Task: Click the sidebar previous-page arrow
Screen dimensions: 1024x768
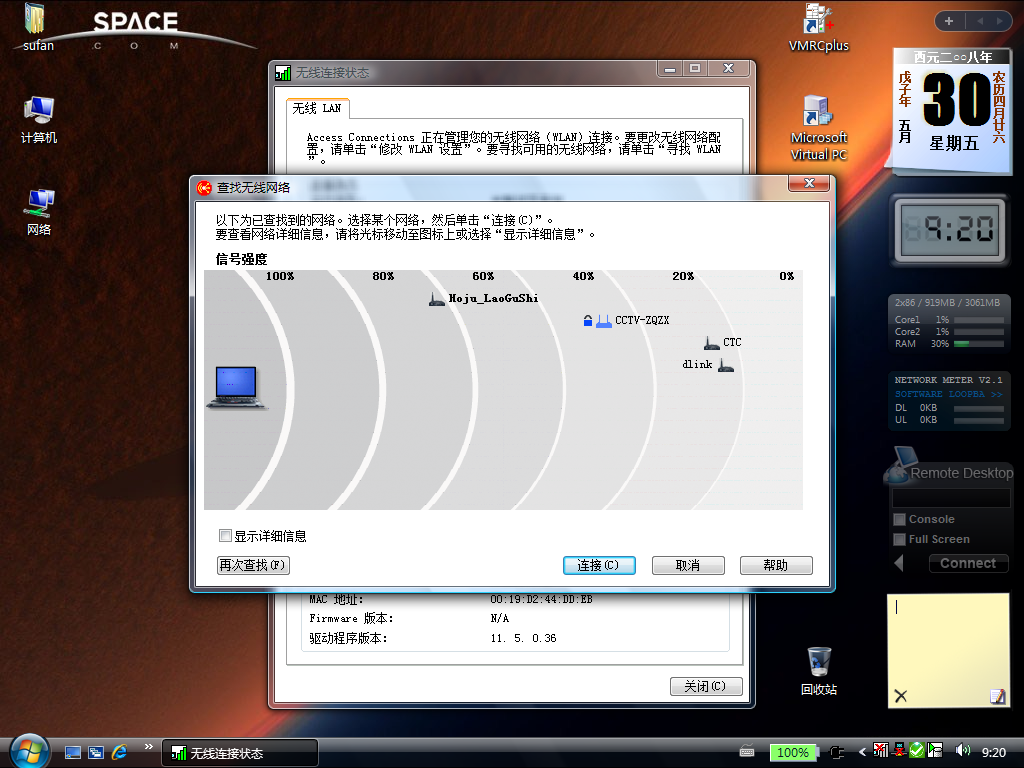Action: 980,21
